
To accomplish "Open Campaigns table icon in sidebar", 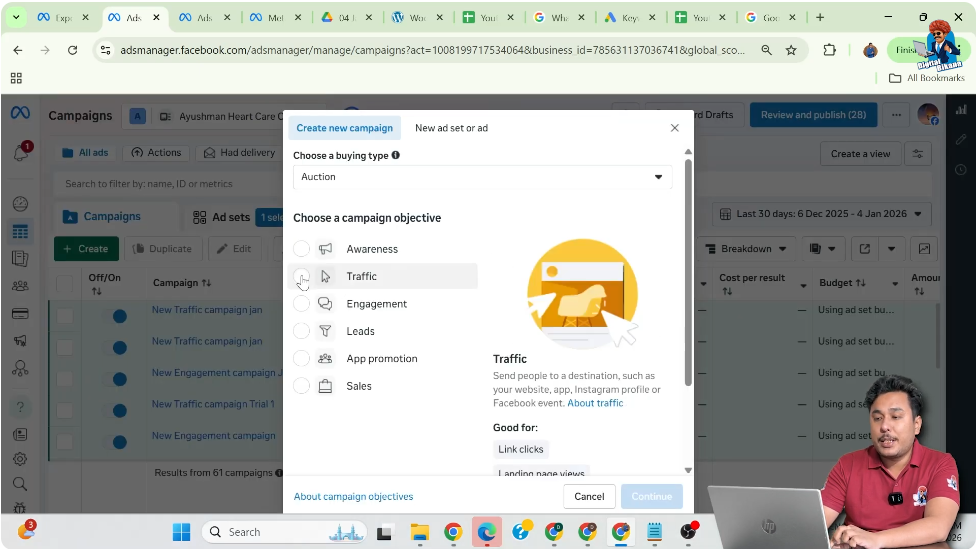I will coord(20,232).
